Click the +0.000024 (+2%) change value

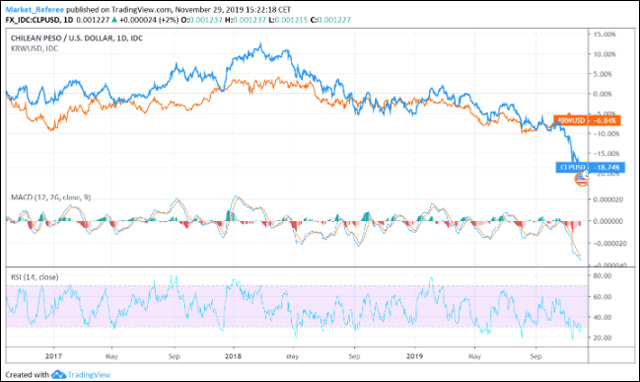(149, 20)
